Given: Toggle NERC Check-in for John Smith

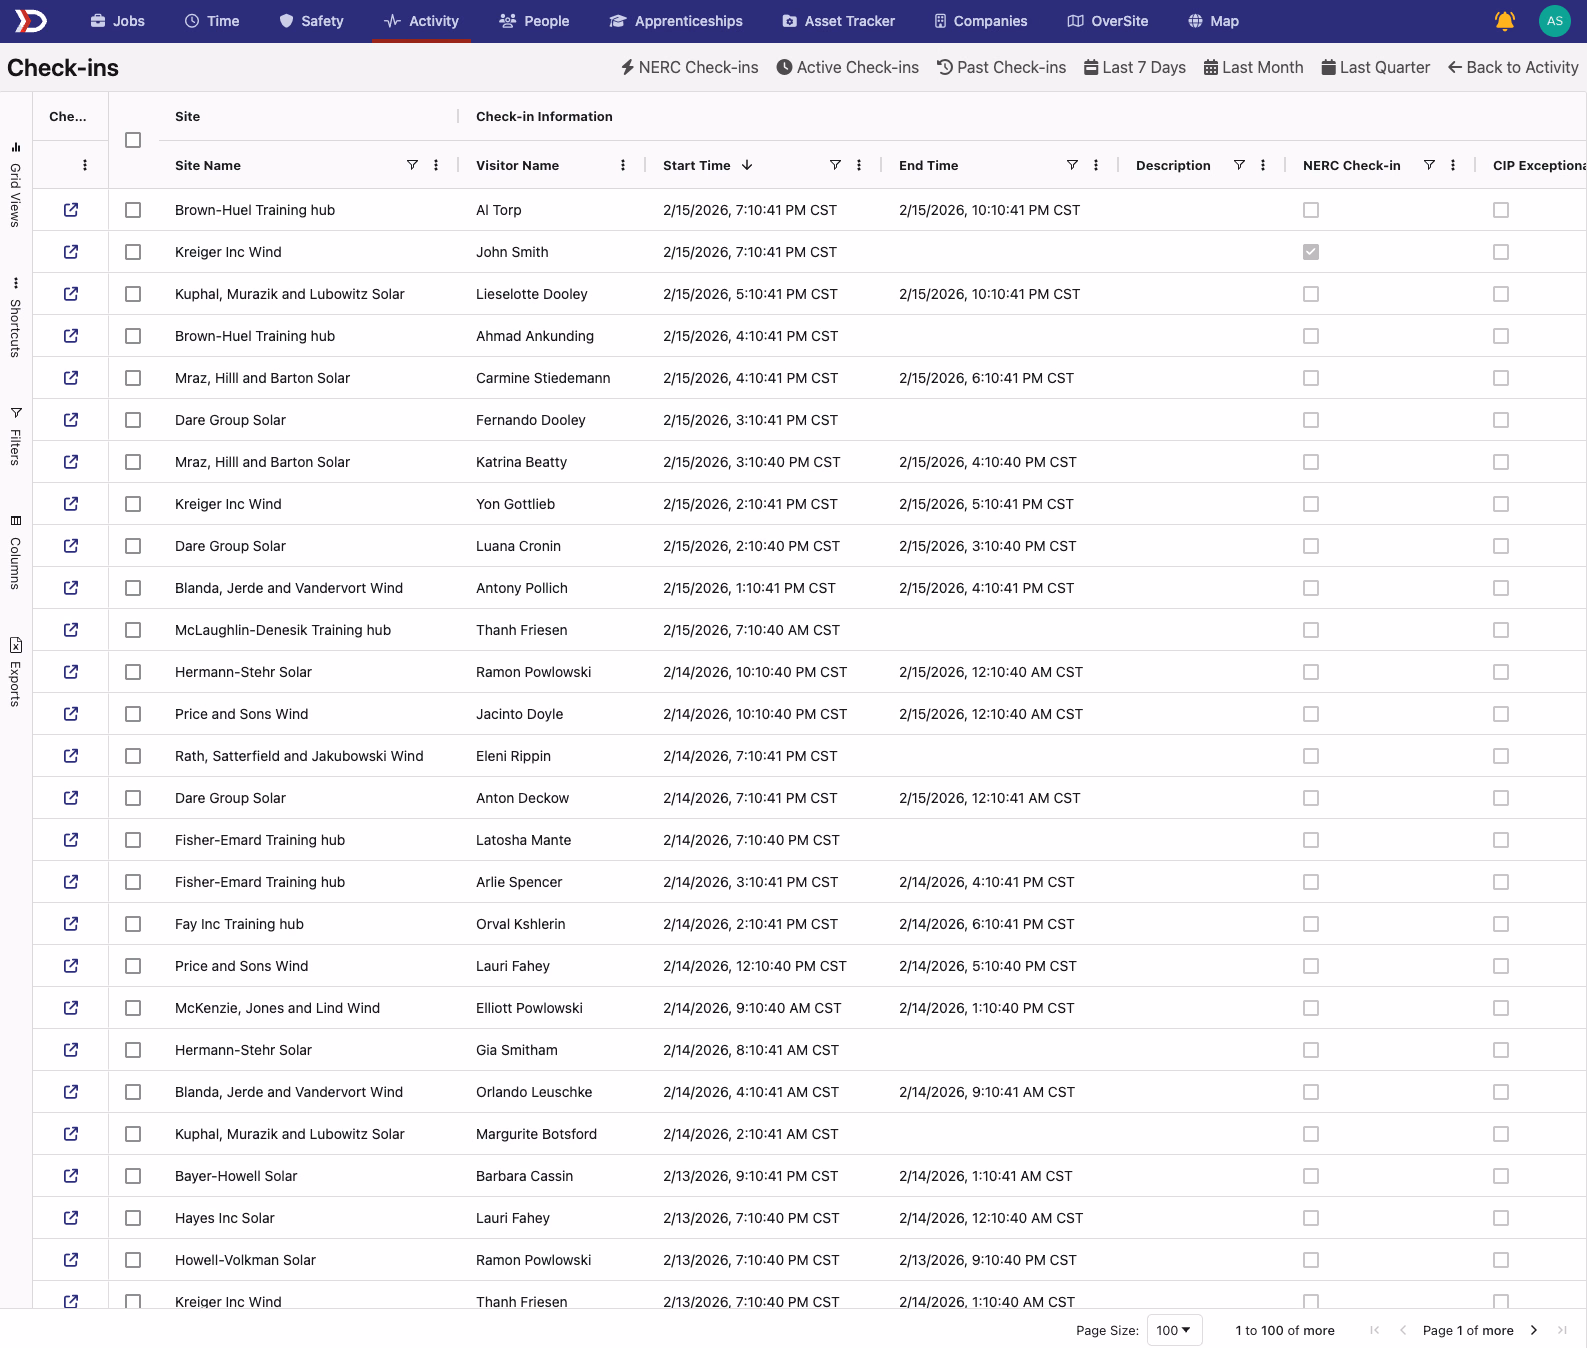Looking at the screenshot, I should pyautogui.click(x=1311, y=252).
